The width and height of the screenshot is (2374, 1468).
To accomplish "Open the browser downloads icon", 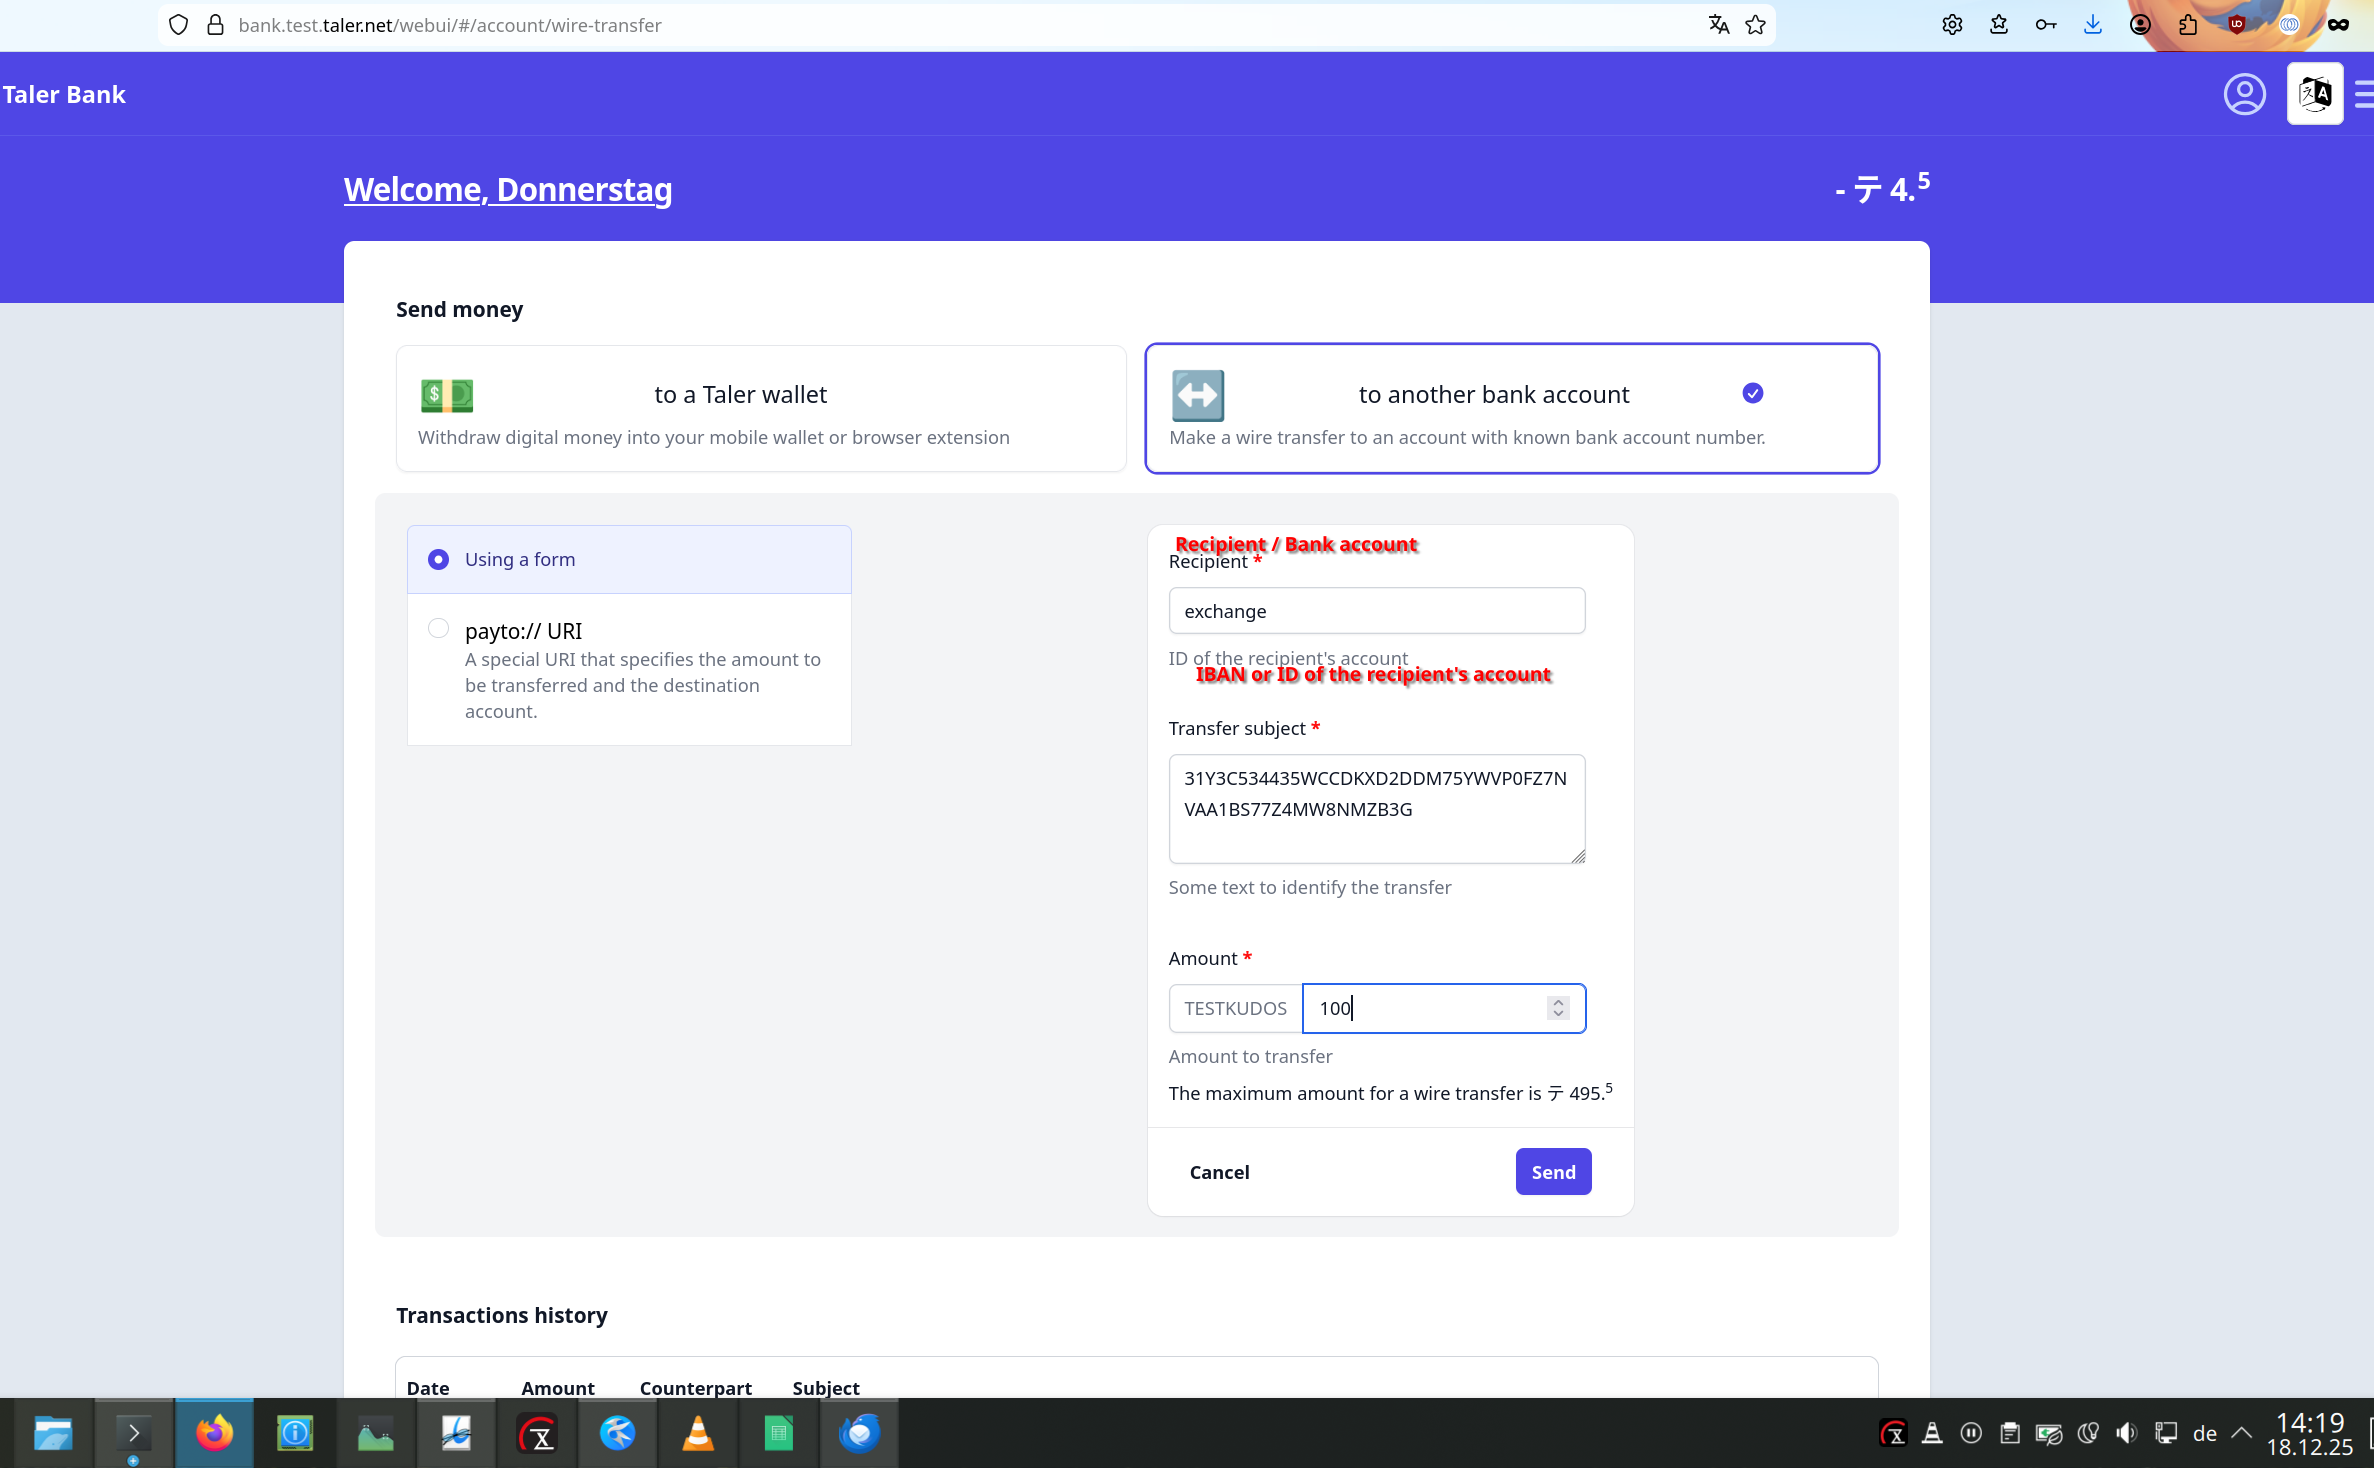I will [2092, 25].
